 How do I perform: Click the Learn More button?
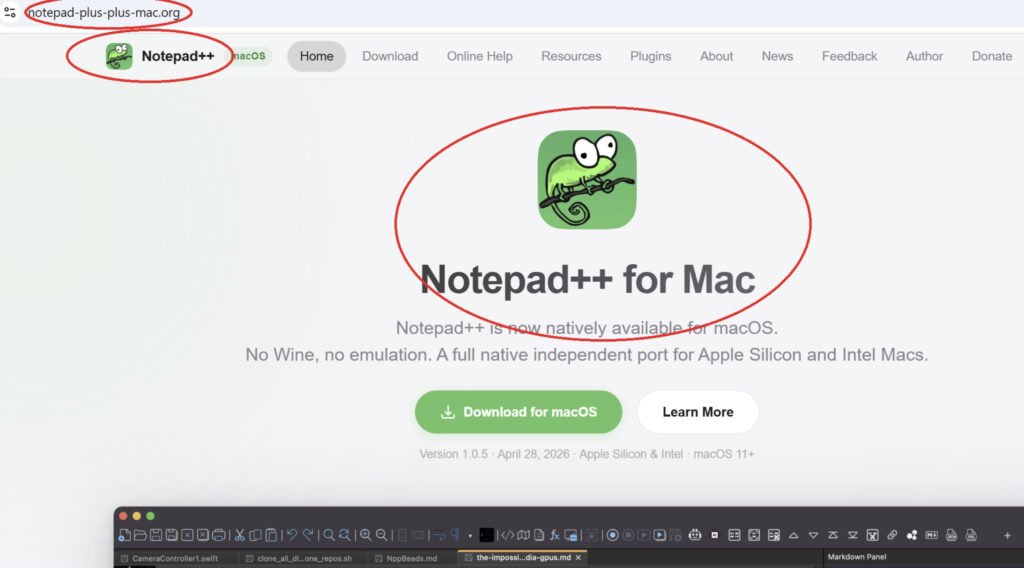pos(697,412)
